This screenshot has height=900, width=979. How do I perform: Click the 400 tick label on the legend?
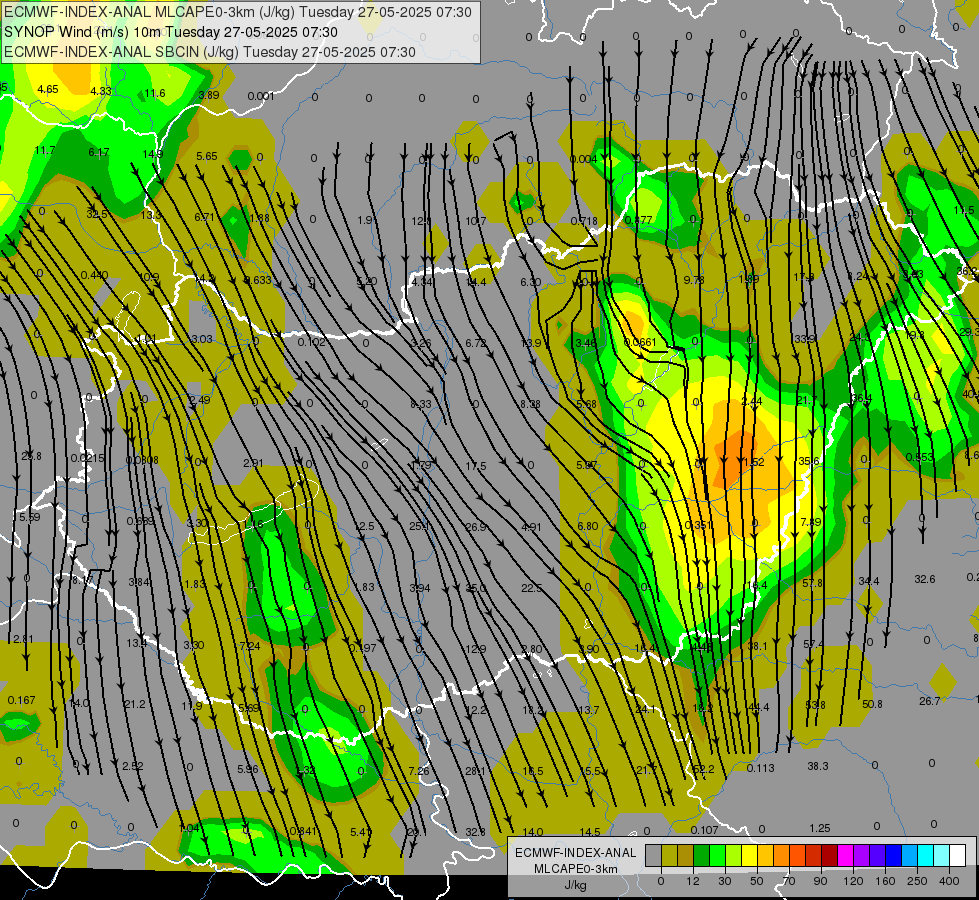tap(949, 881)
